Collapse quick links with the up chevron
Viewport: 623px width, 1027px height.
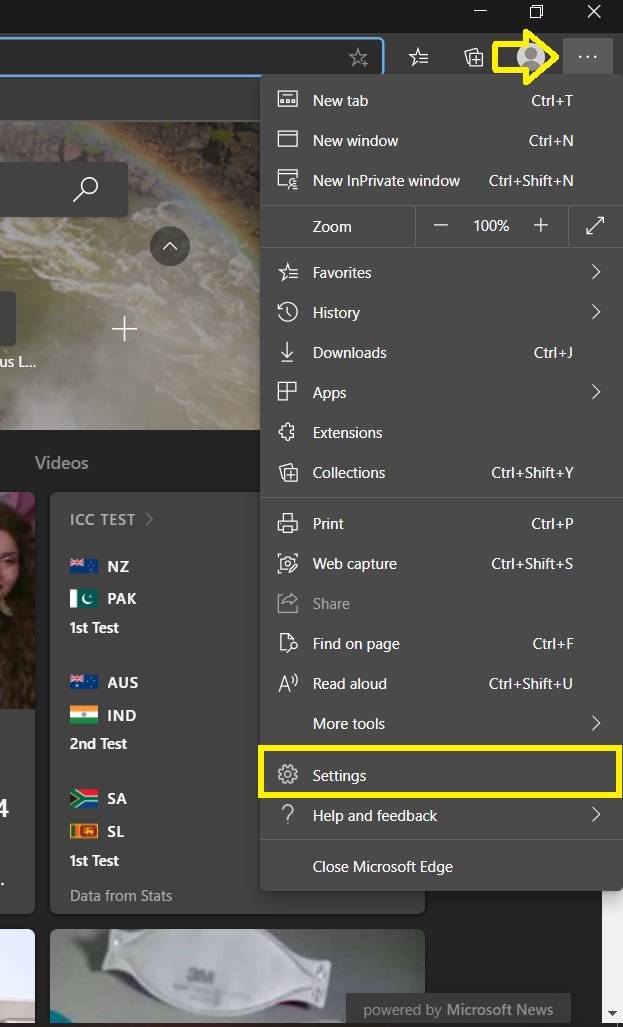(170, 246)
